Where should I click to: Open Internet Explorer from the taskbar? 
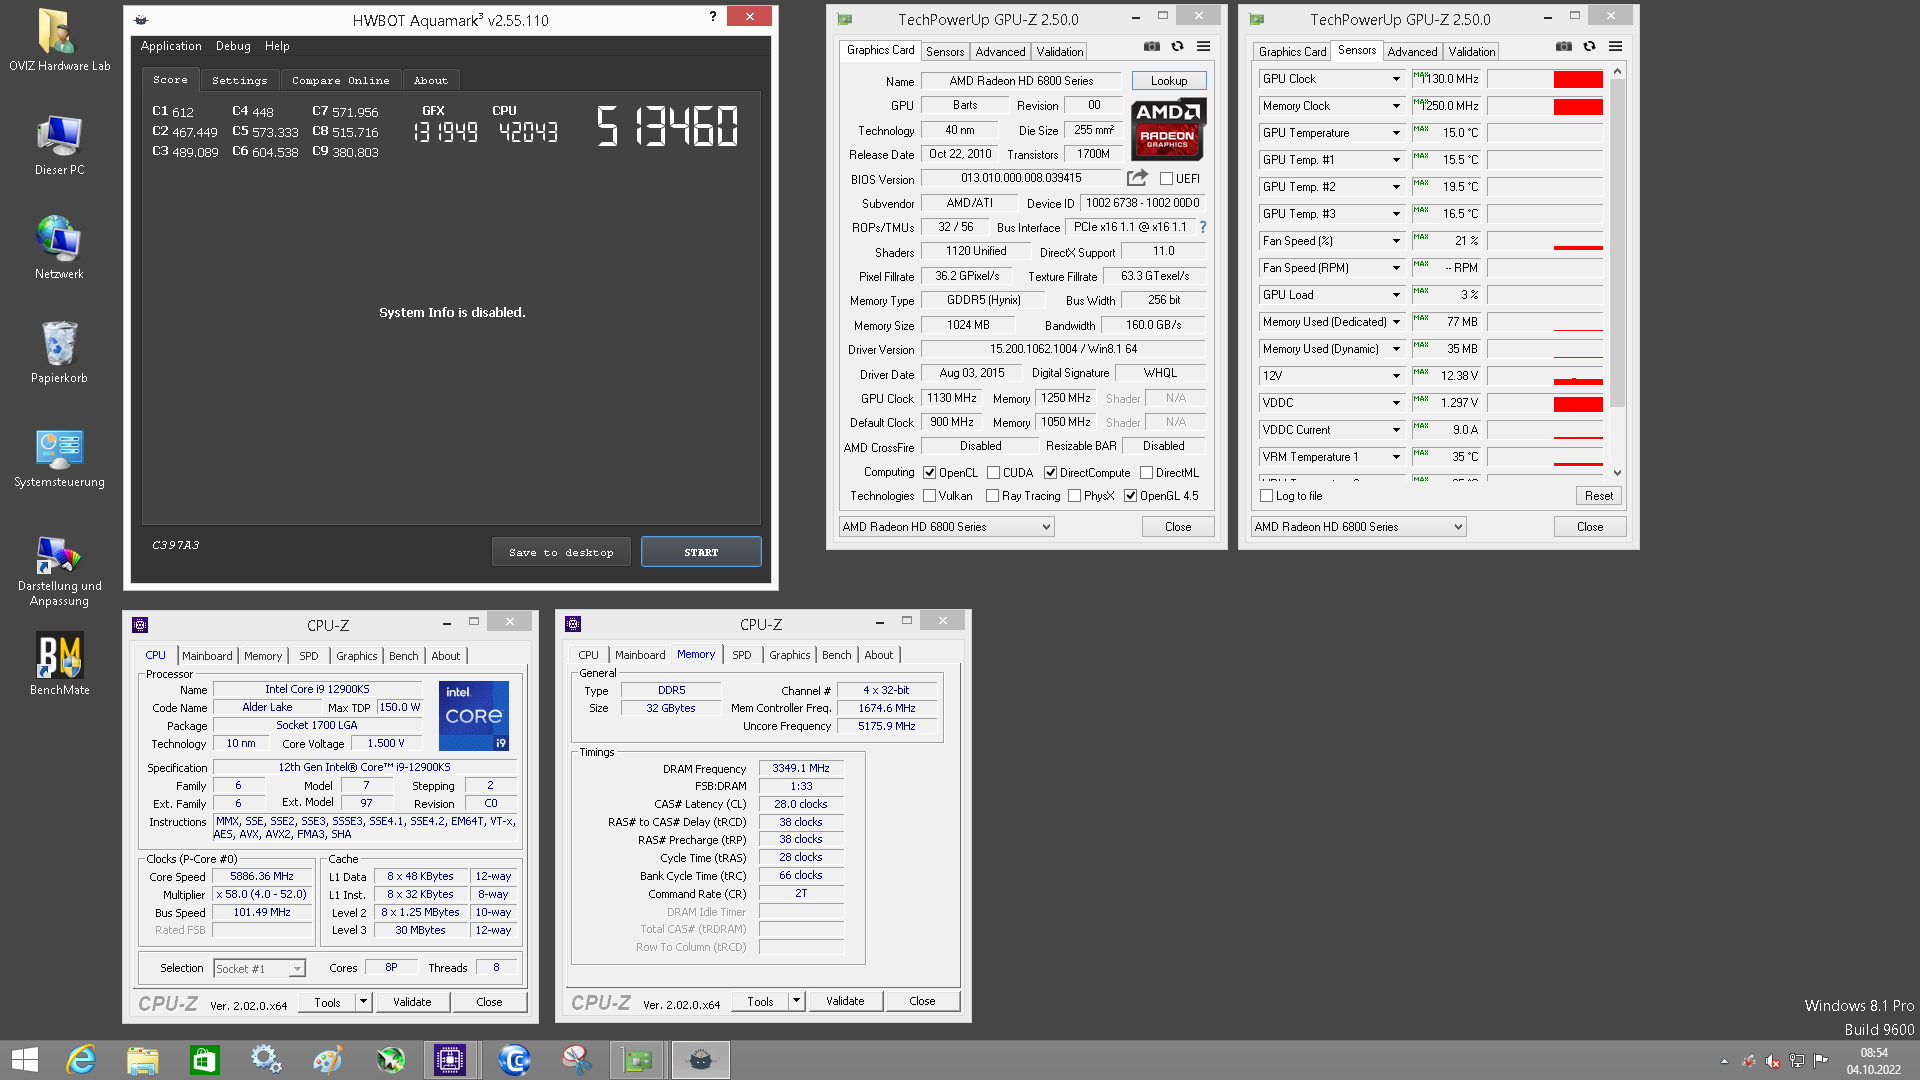click(x=80, y=1060)
